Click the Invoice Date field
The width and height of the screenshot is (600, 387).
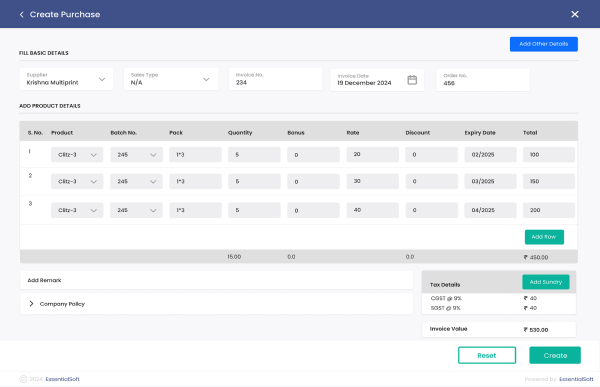[377, 80]
